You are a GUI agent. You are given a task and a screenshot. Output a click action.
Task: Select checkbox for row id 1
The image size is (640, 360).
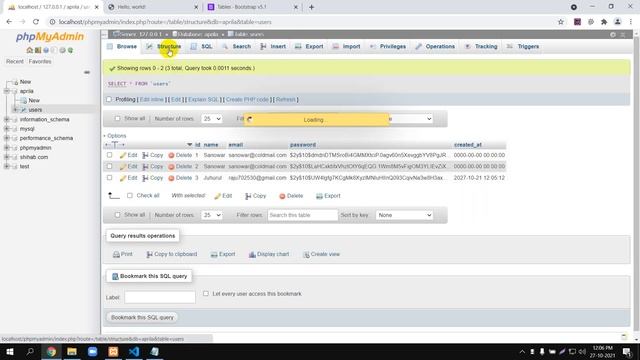109,155
